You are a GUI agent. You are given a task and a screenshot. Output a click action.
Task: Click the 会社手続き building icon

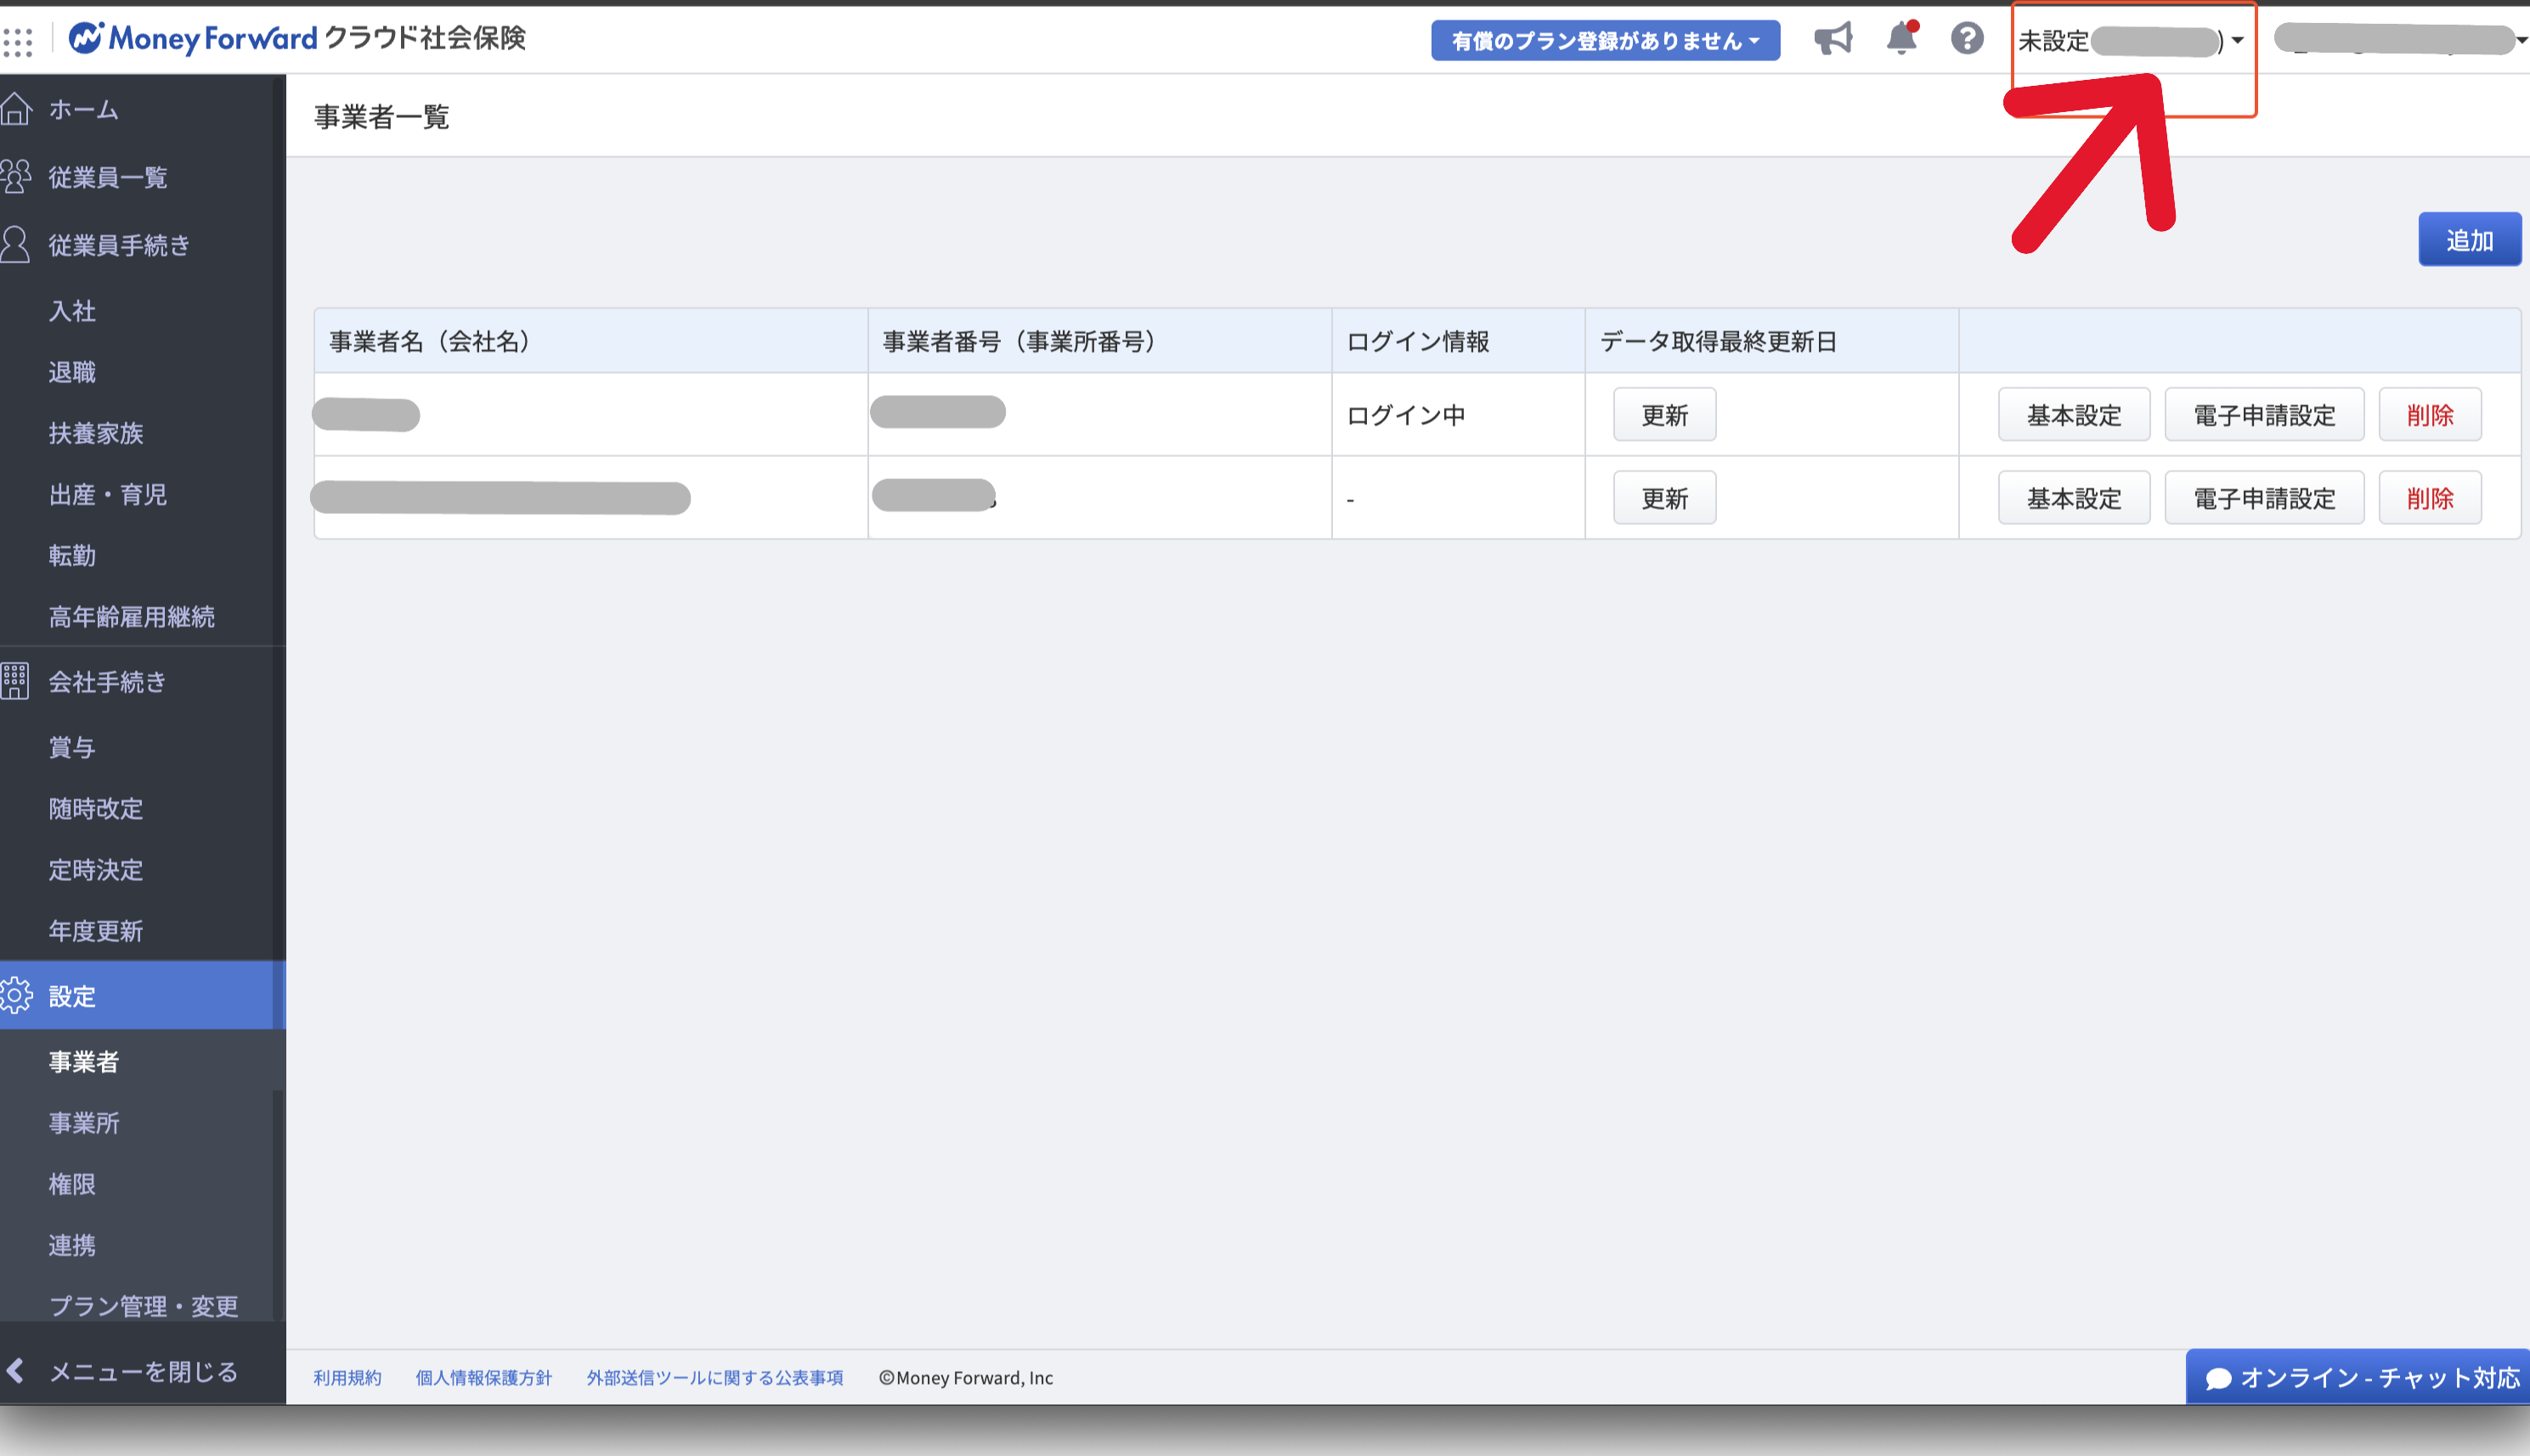(15, 681)
